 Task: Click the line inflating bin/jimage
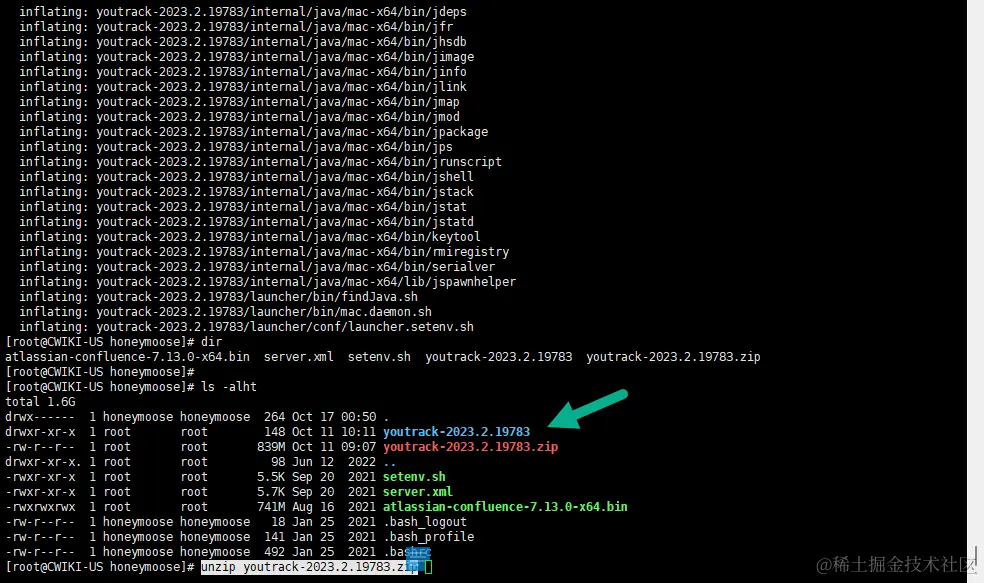[247, 57]
